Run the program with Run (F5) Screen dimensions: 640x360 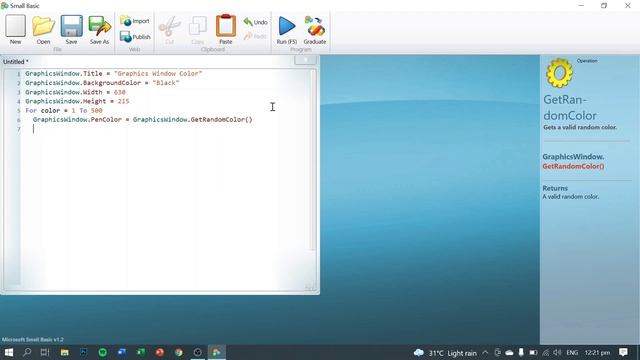287,29
